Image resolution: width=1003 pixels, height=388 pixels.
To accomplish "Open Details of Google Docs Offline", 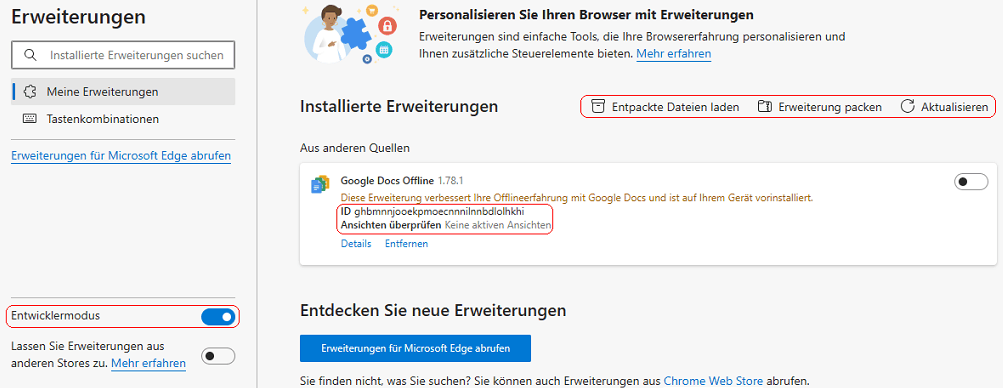I will 356,244.
